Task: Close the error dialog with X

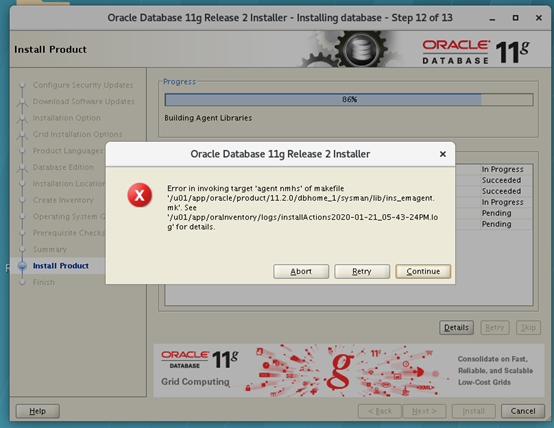Action: tap(442, 154)
